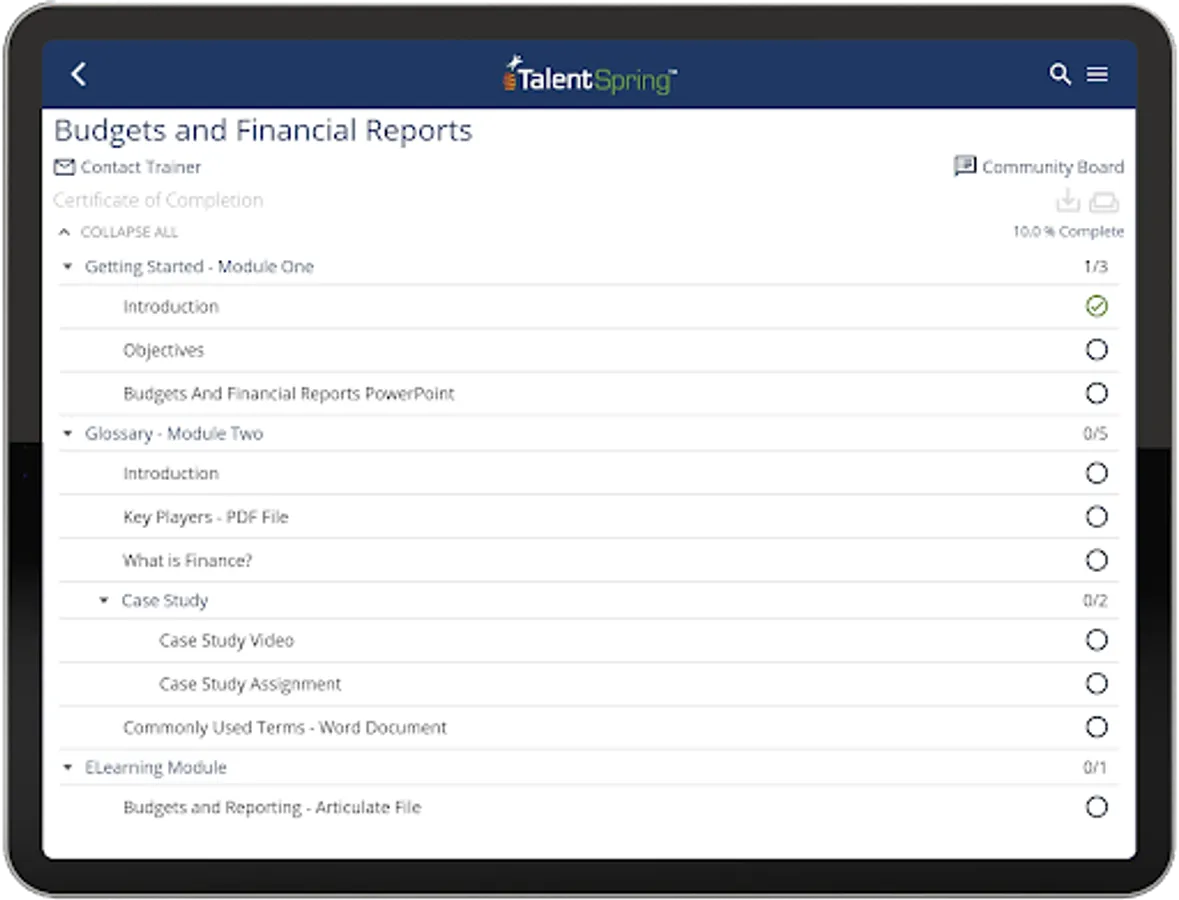Open search with magnifier icon

click(x=1059, y=74)
